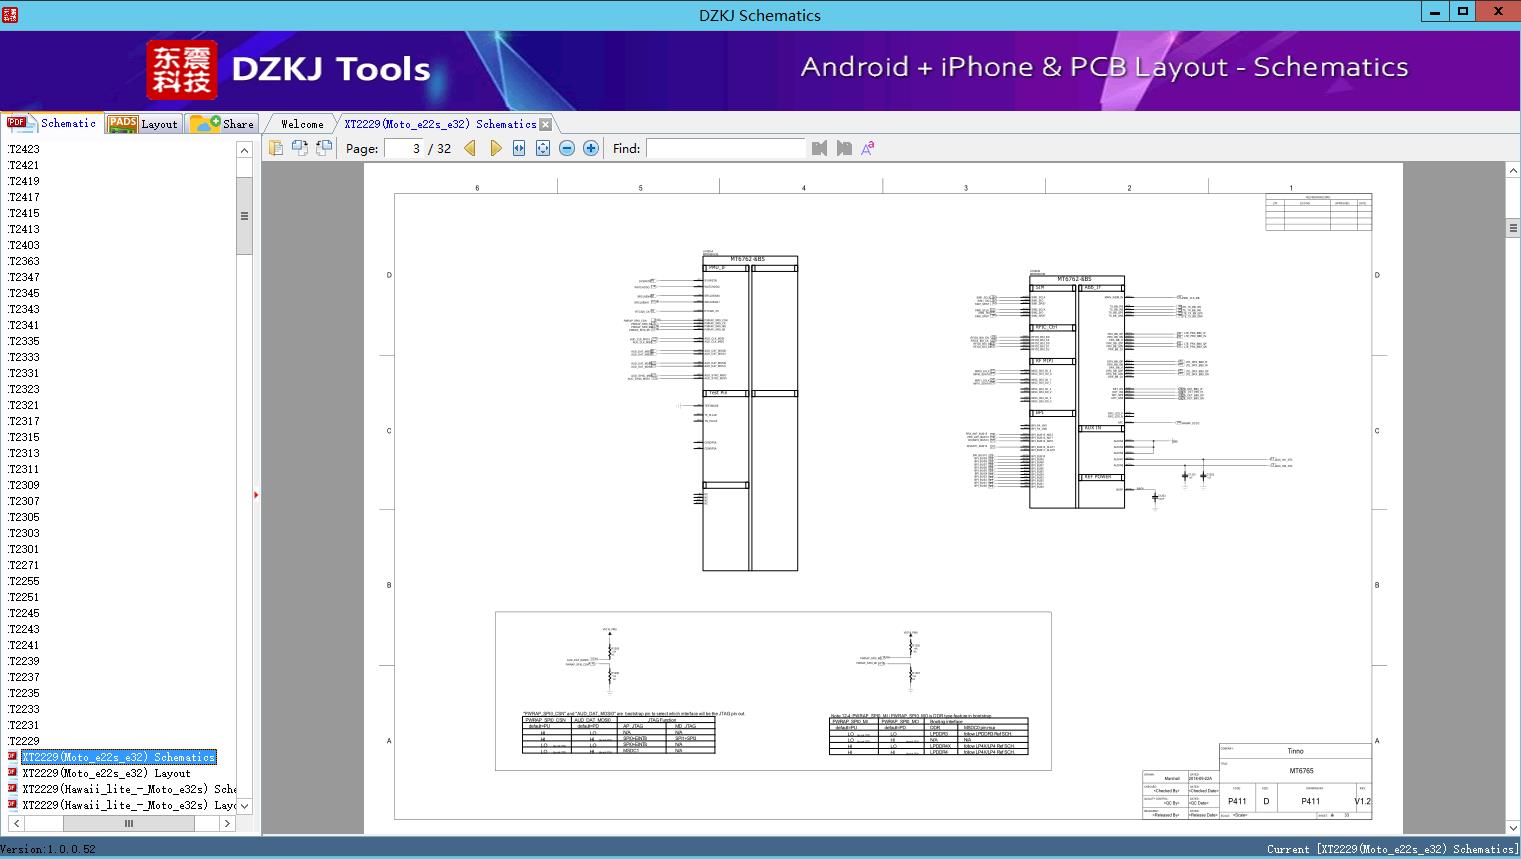The image size is (1521, 859).
Task: Open the Welcome tab
Action: (x=302, y=124)
